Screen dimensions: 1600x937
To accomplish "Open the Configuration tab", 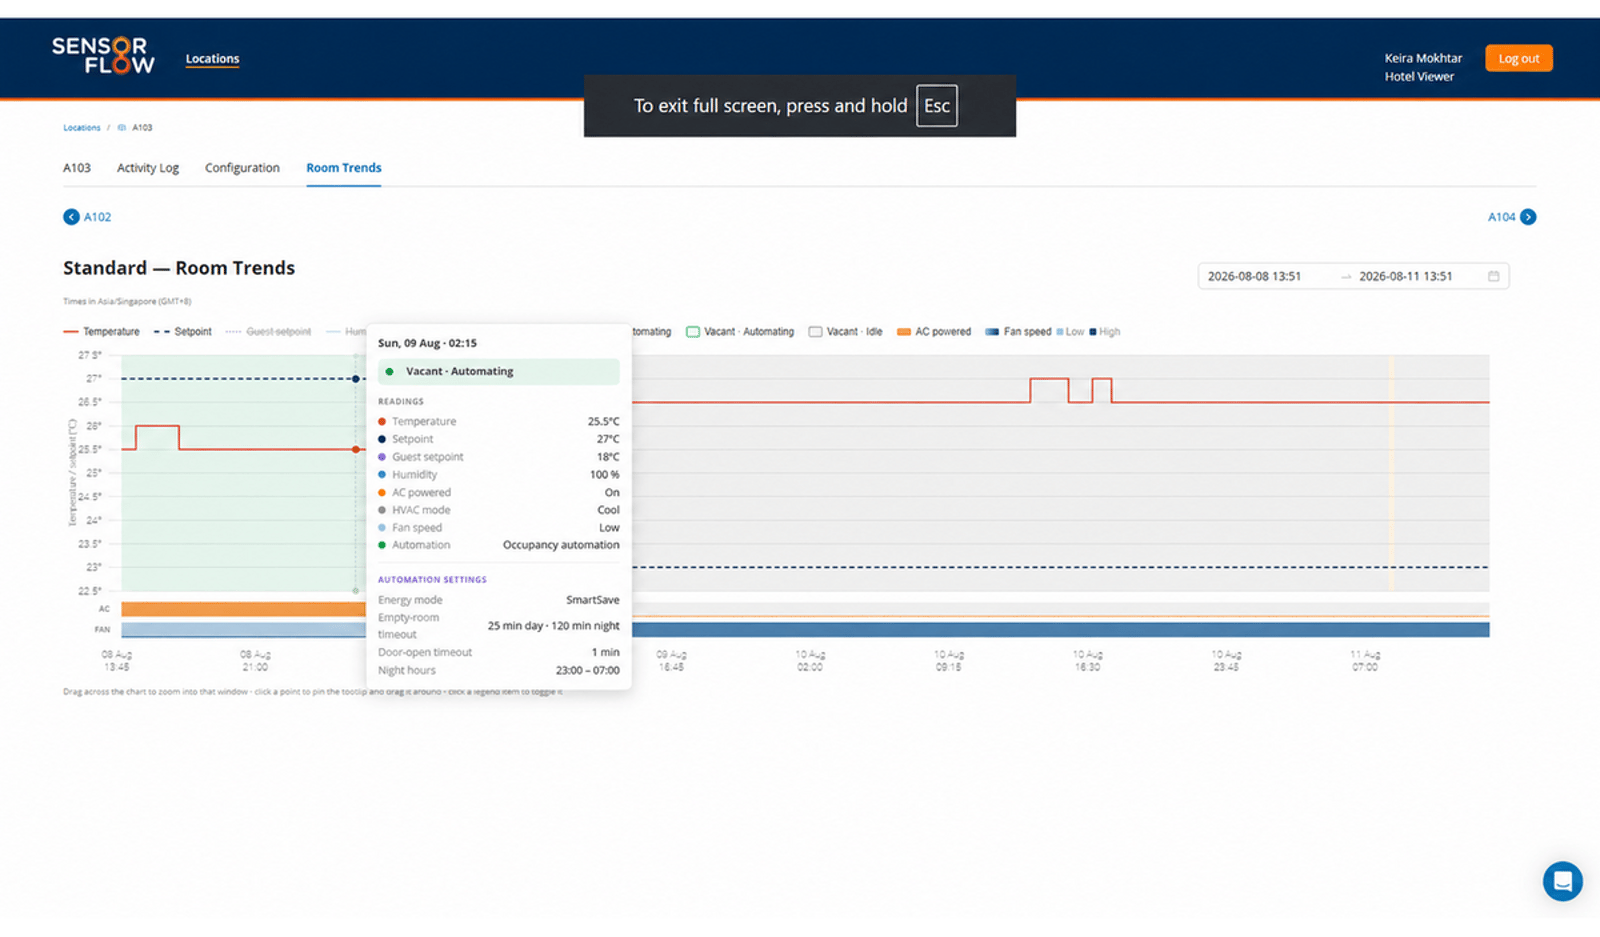I will (242, 168).
